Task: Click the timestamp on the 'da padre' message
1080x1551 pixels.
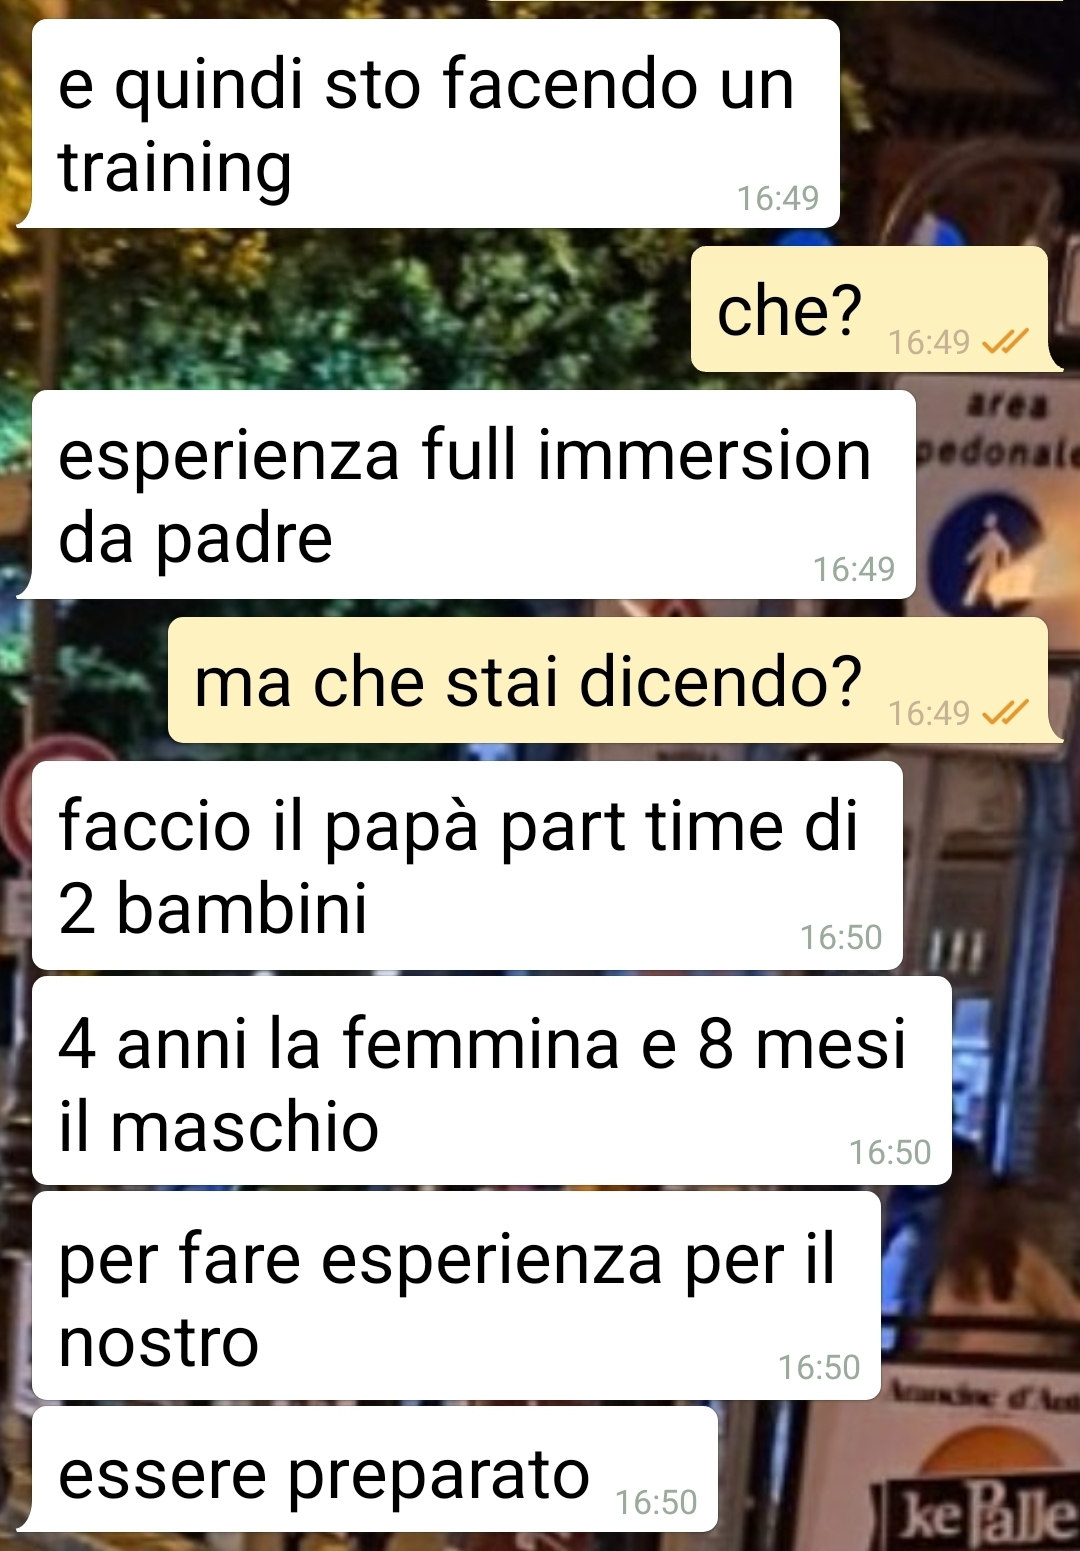Action: click(853, 569)
